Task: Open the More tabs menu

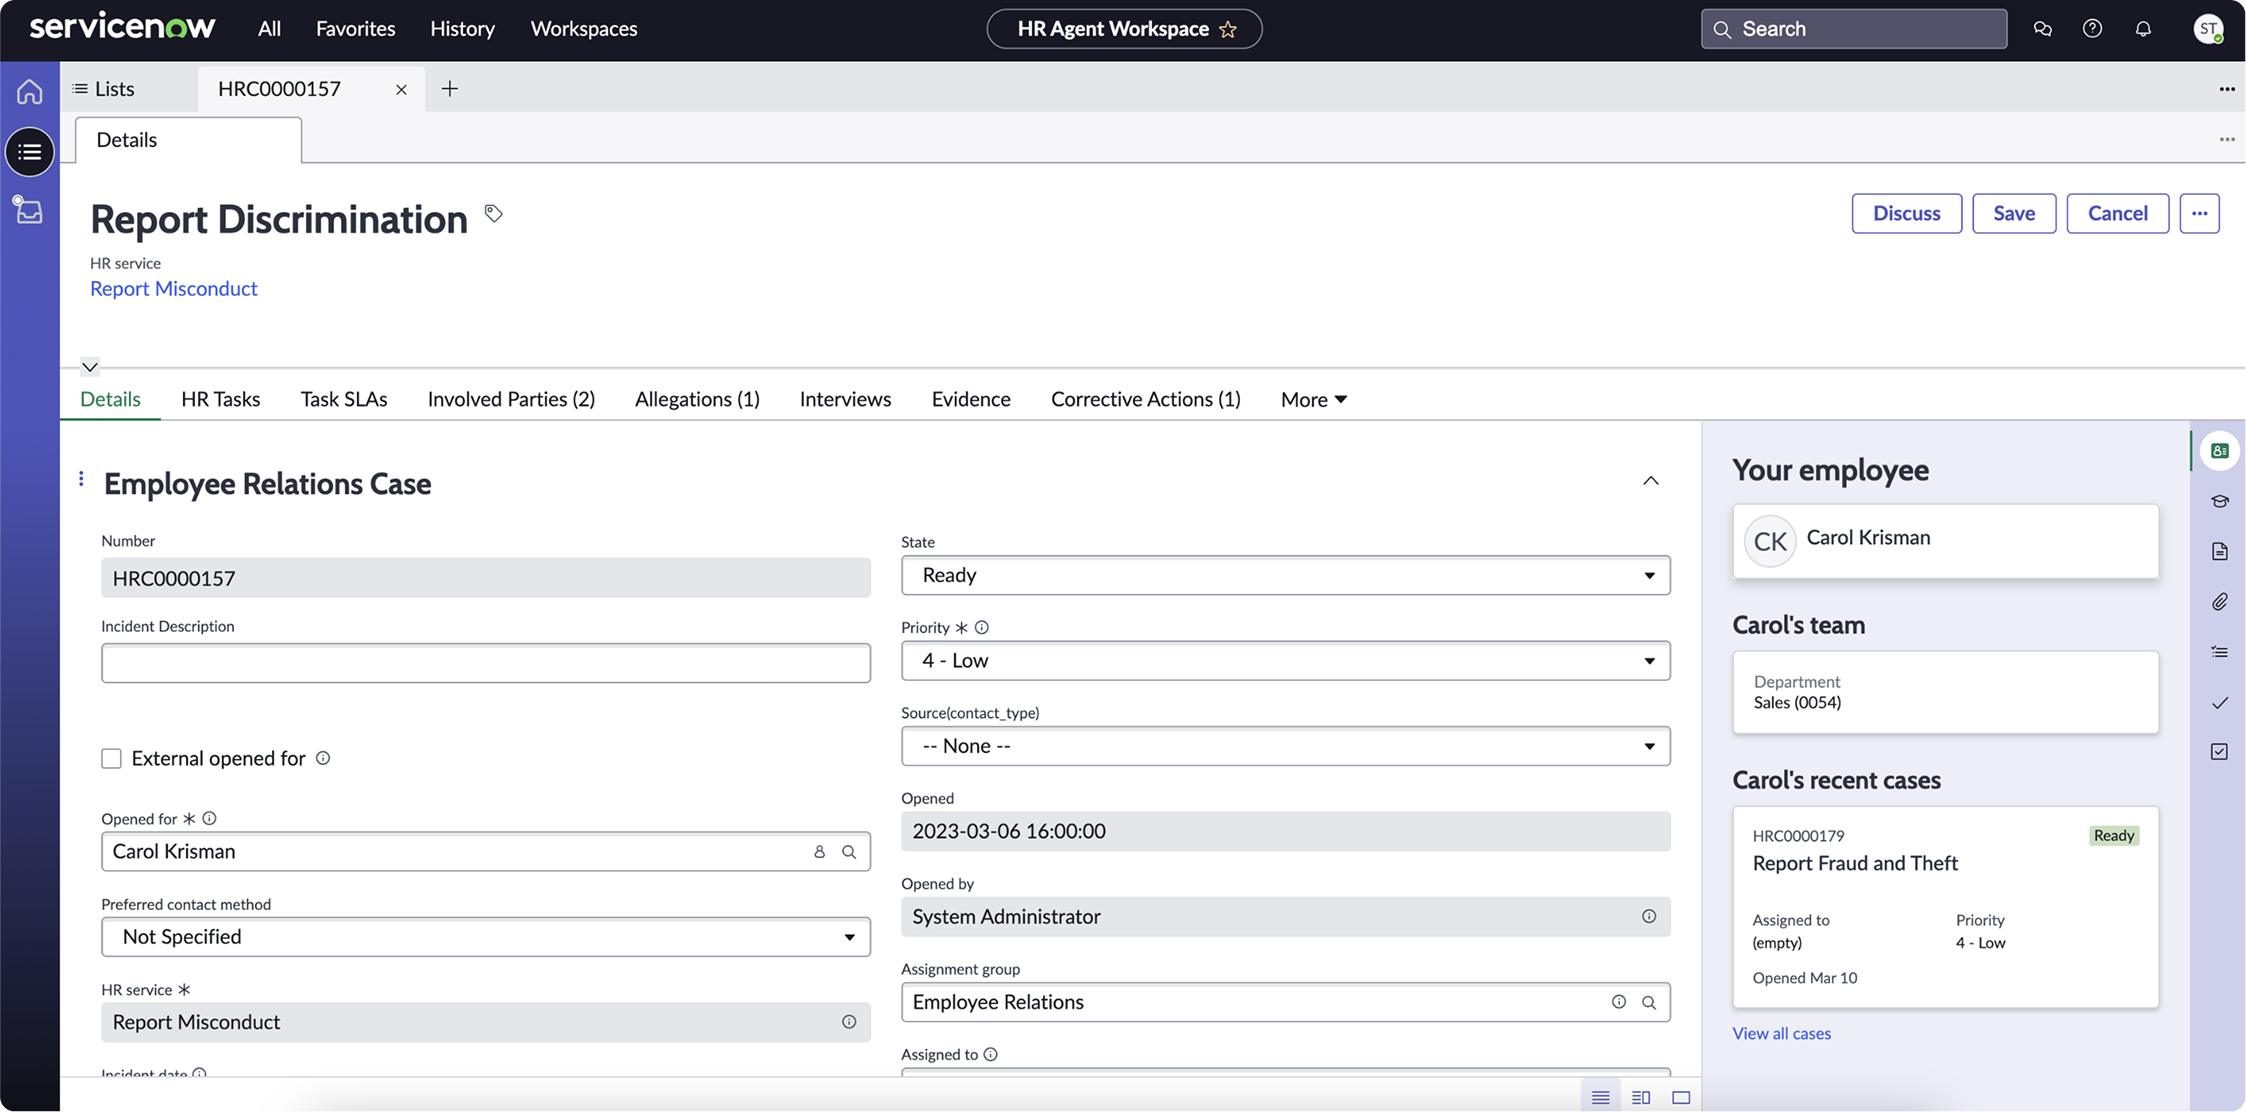Action: tap(1313, 399)
